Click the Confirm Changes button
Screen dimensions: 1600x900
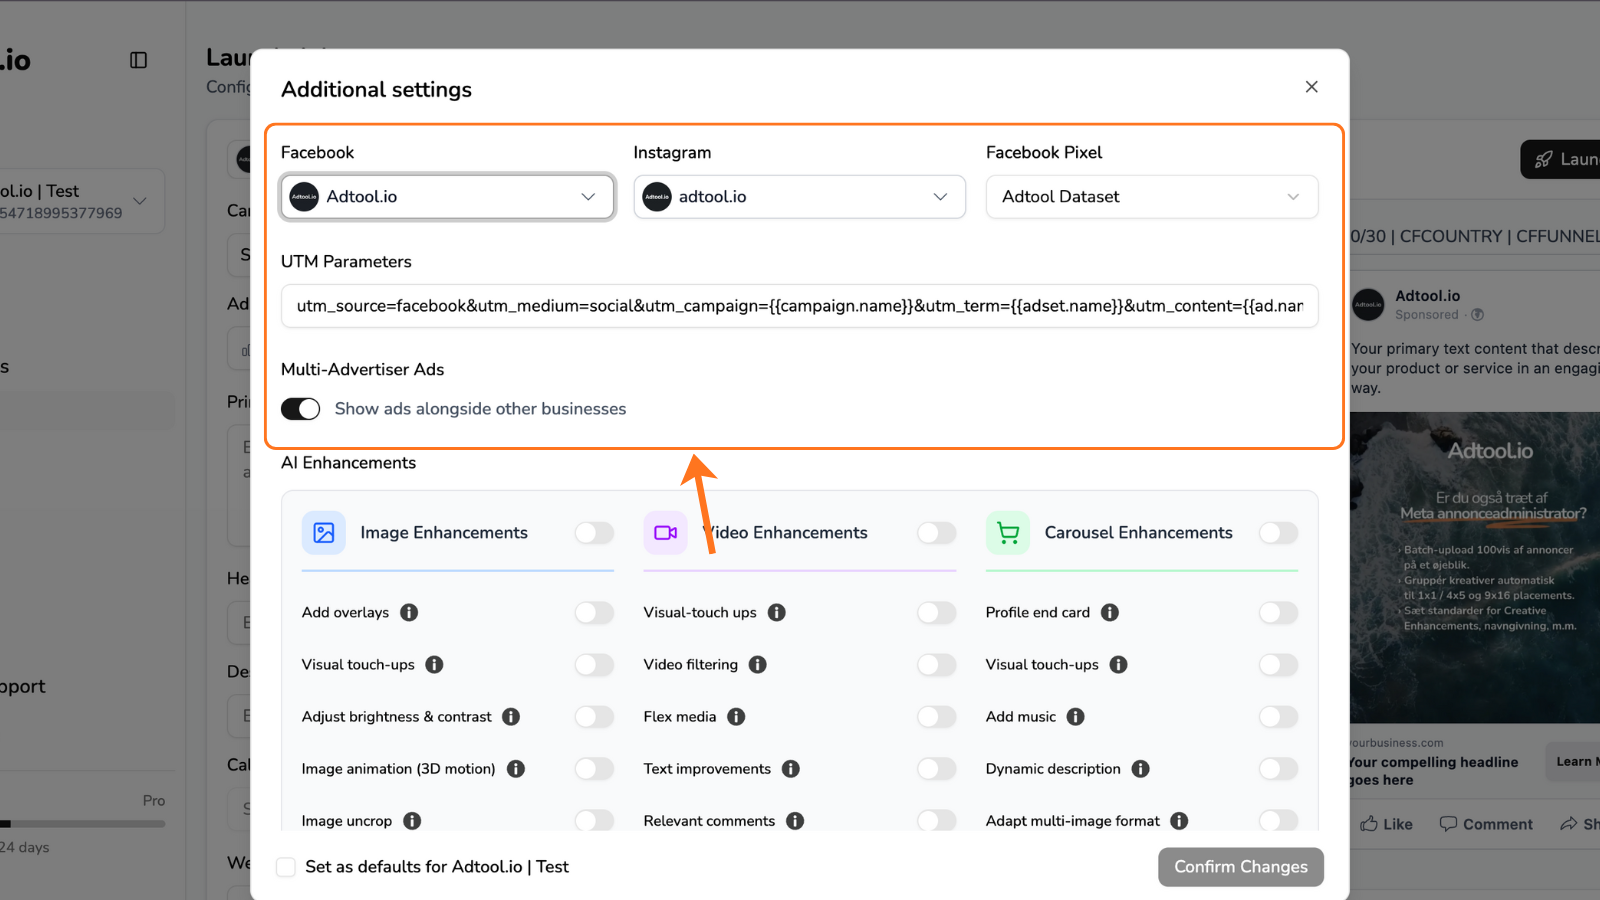pos(1240,867)
